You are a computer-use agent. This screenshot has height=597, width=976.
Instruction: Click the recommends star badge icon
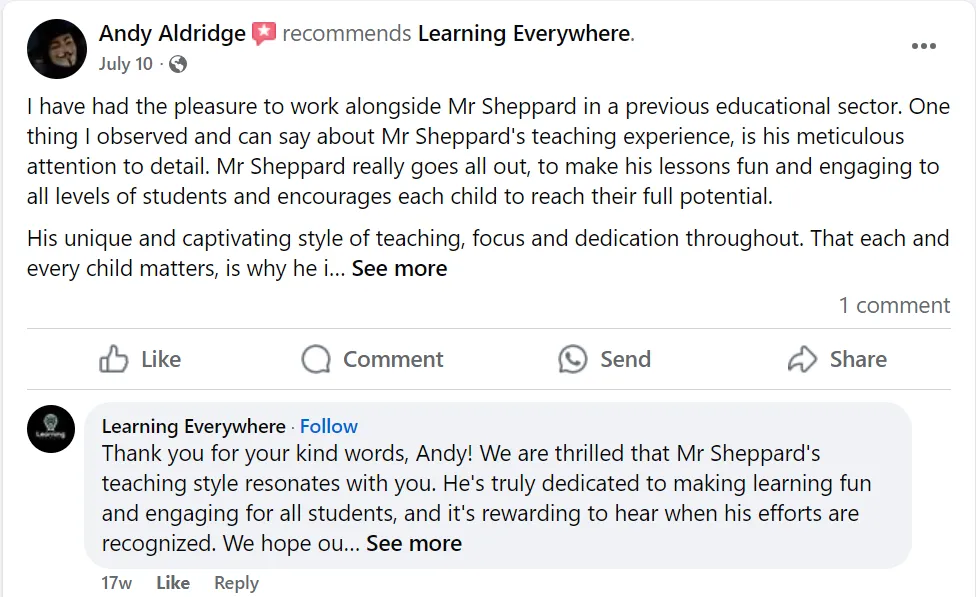[x=264, y=34]
